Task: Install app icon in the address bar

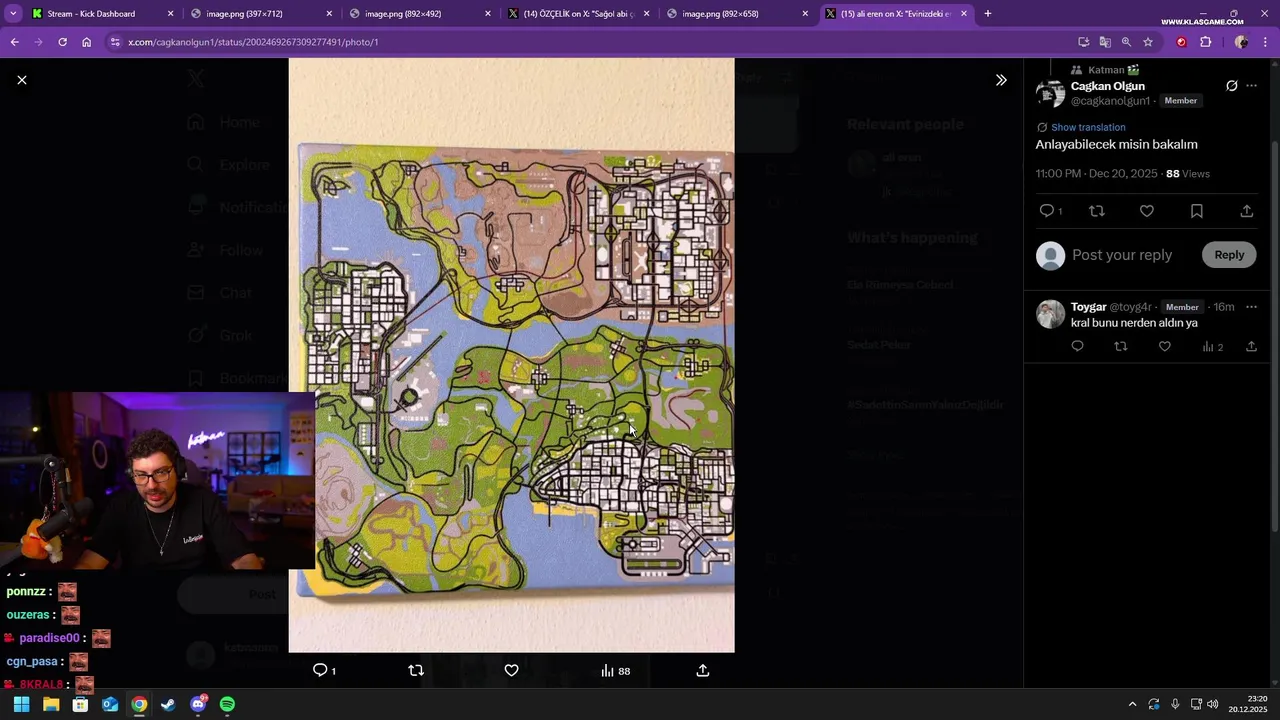Action: [x=1084, y=42]
